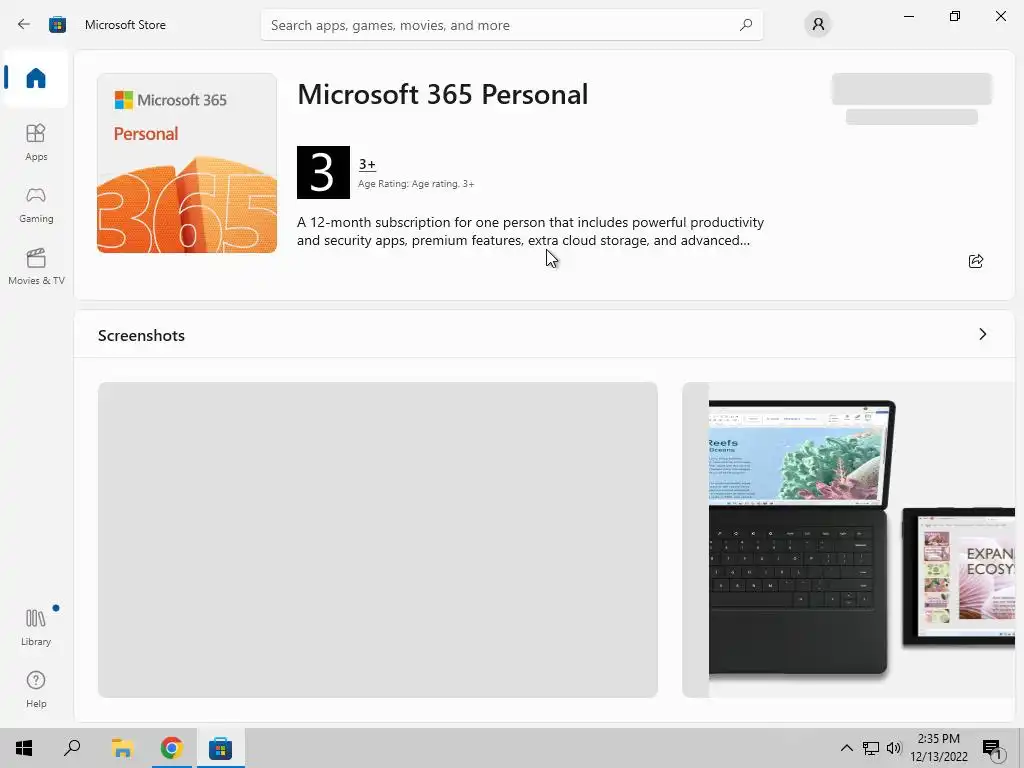Image resolution: width=1024 pixels, height=768 pixels.
Task: Minimize the Microsoft Store window
Action: [x=909, y=16]
